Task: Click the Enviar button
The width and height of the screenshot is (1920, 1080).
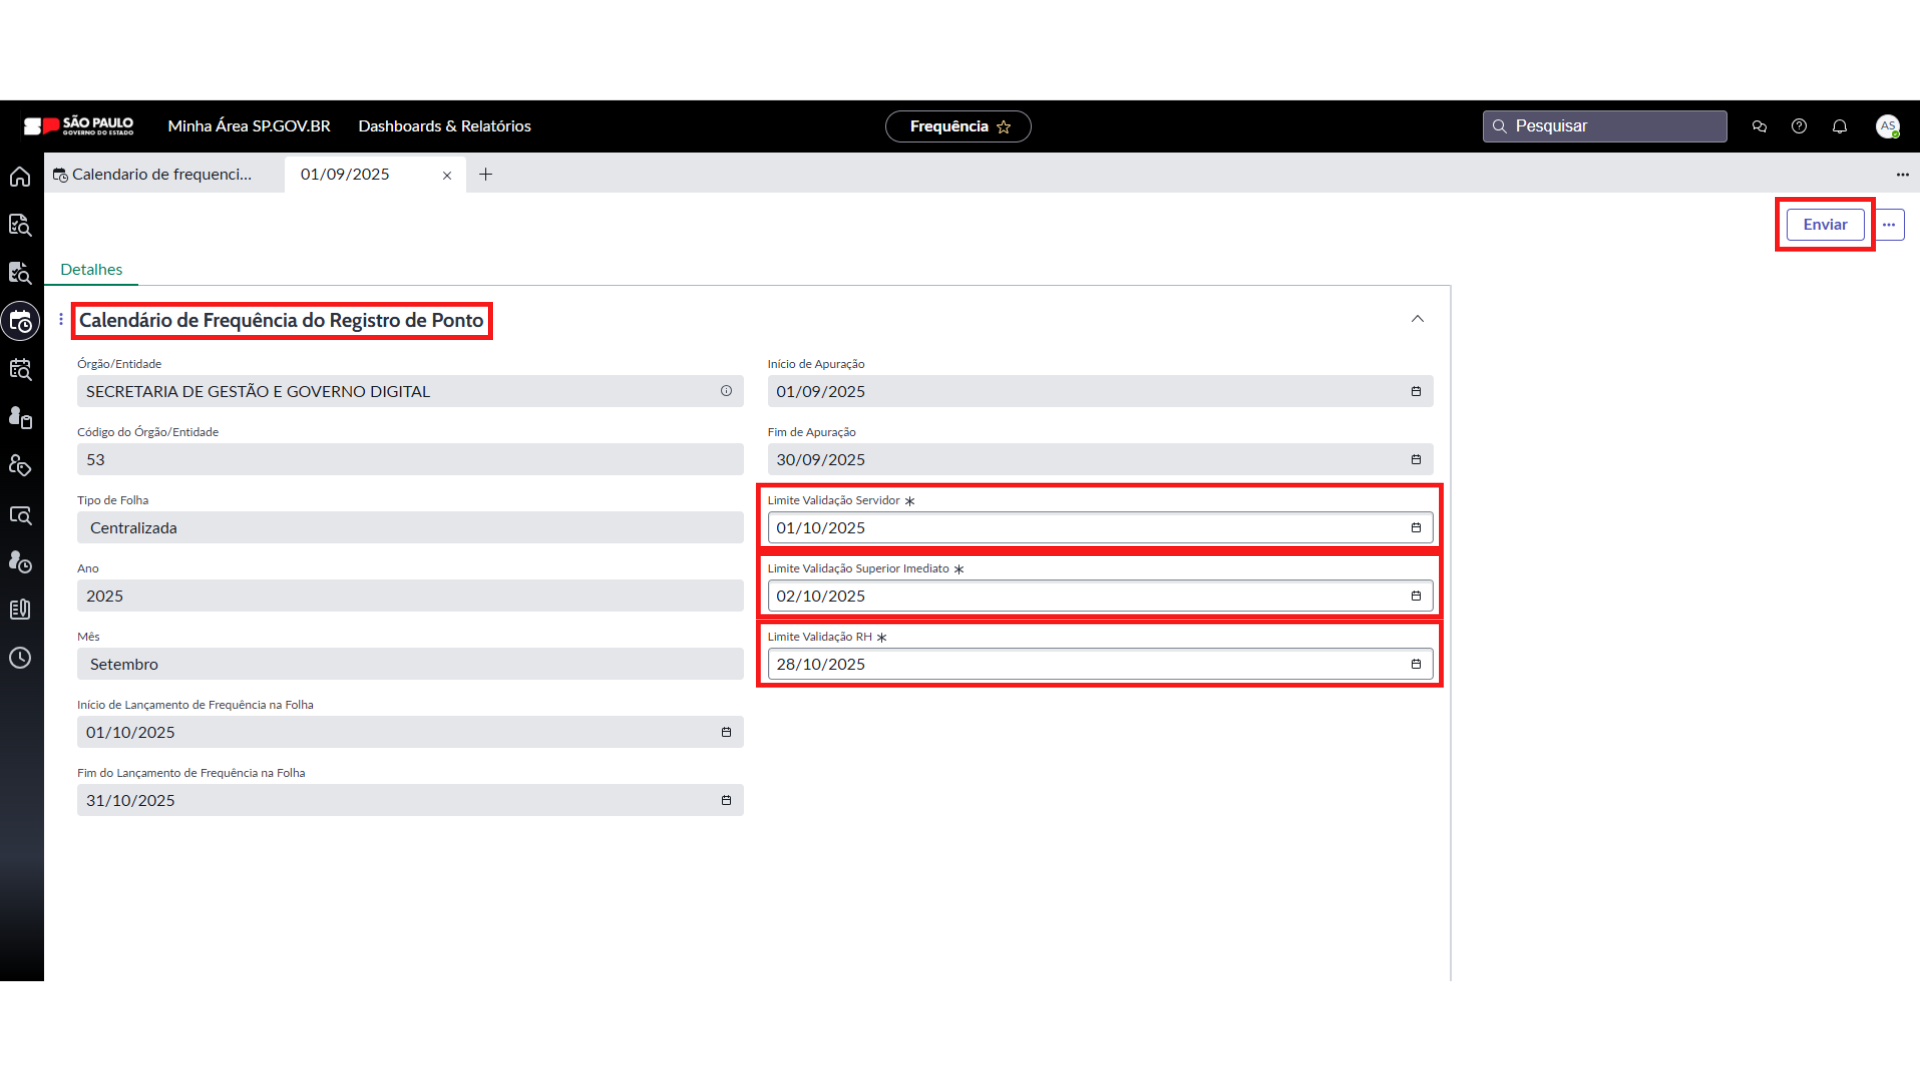Action: (1824, 225)
